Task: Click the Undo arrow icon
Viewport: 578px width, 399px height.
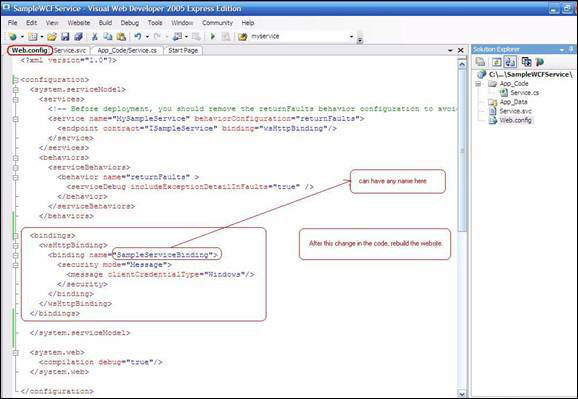Action: click(138, 37)
